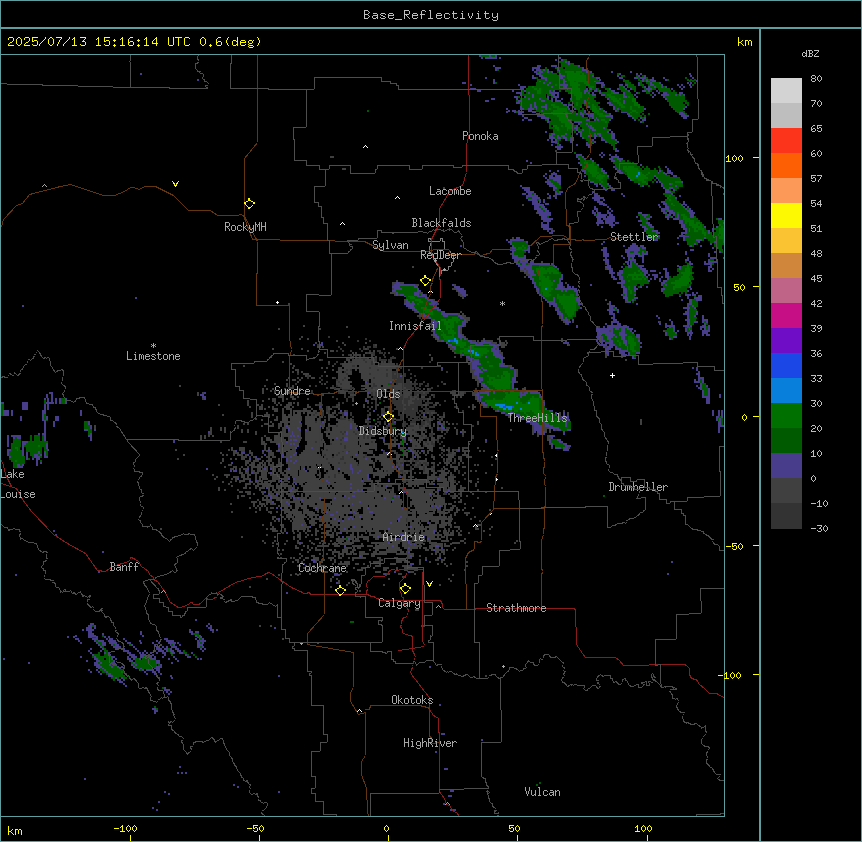
Task: Select the Vulcan label
Action: pyautogui.click(x=543, y=792)
